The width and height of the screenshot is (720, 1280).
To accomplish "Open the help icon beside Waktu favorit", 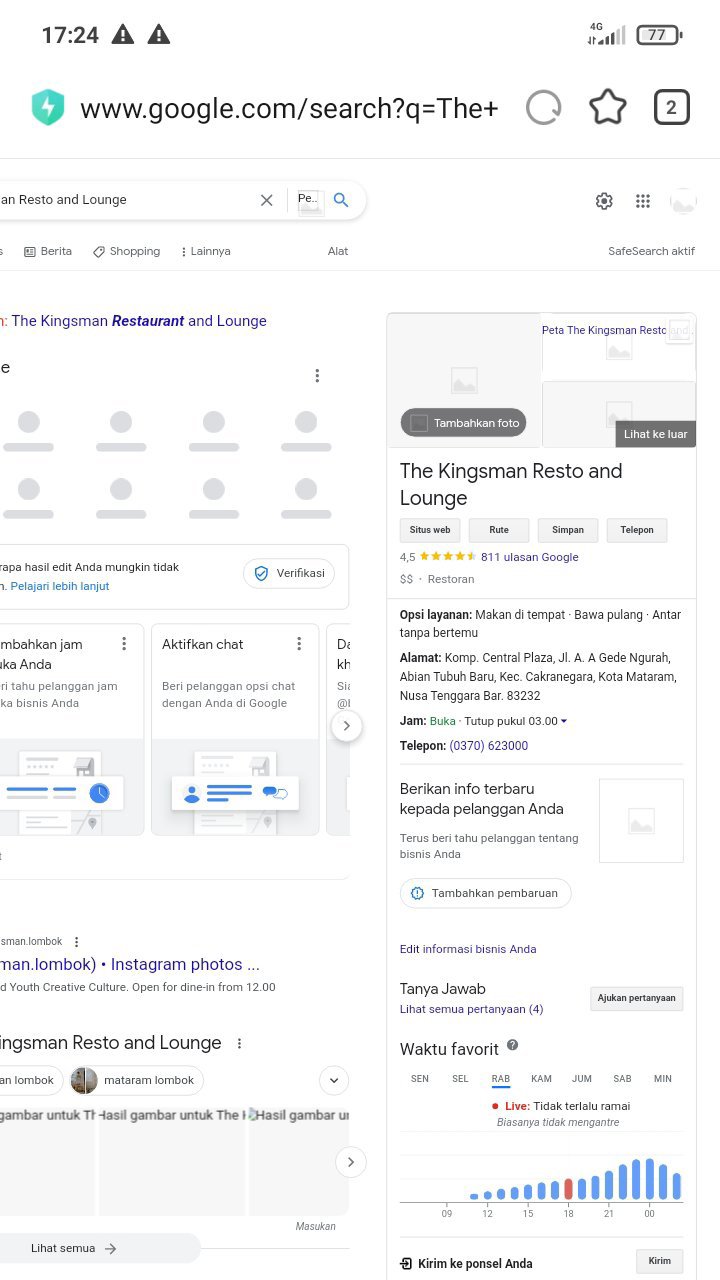I will (513, 1045).
